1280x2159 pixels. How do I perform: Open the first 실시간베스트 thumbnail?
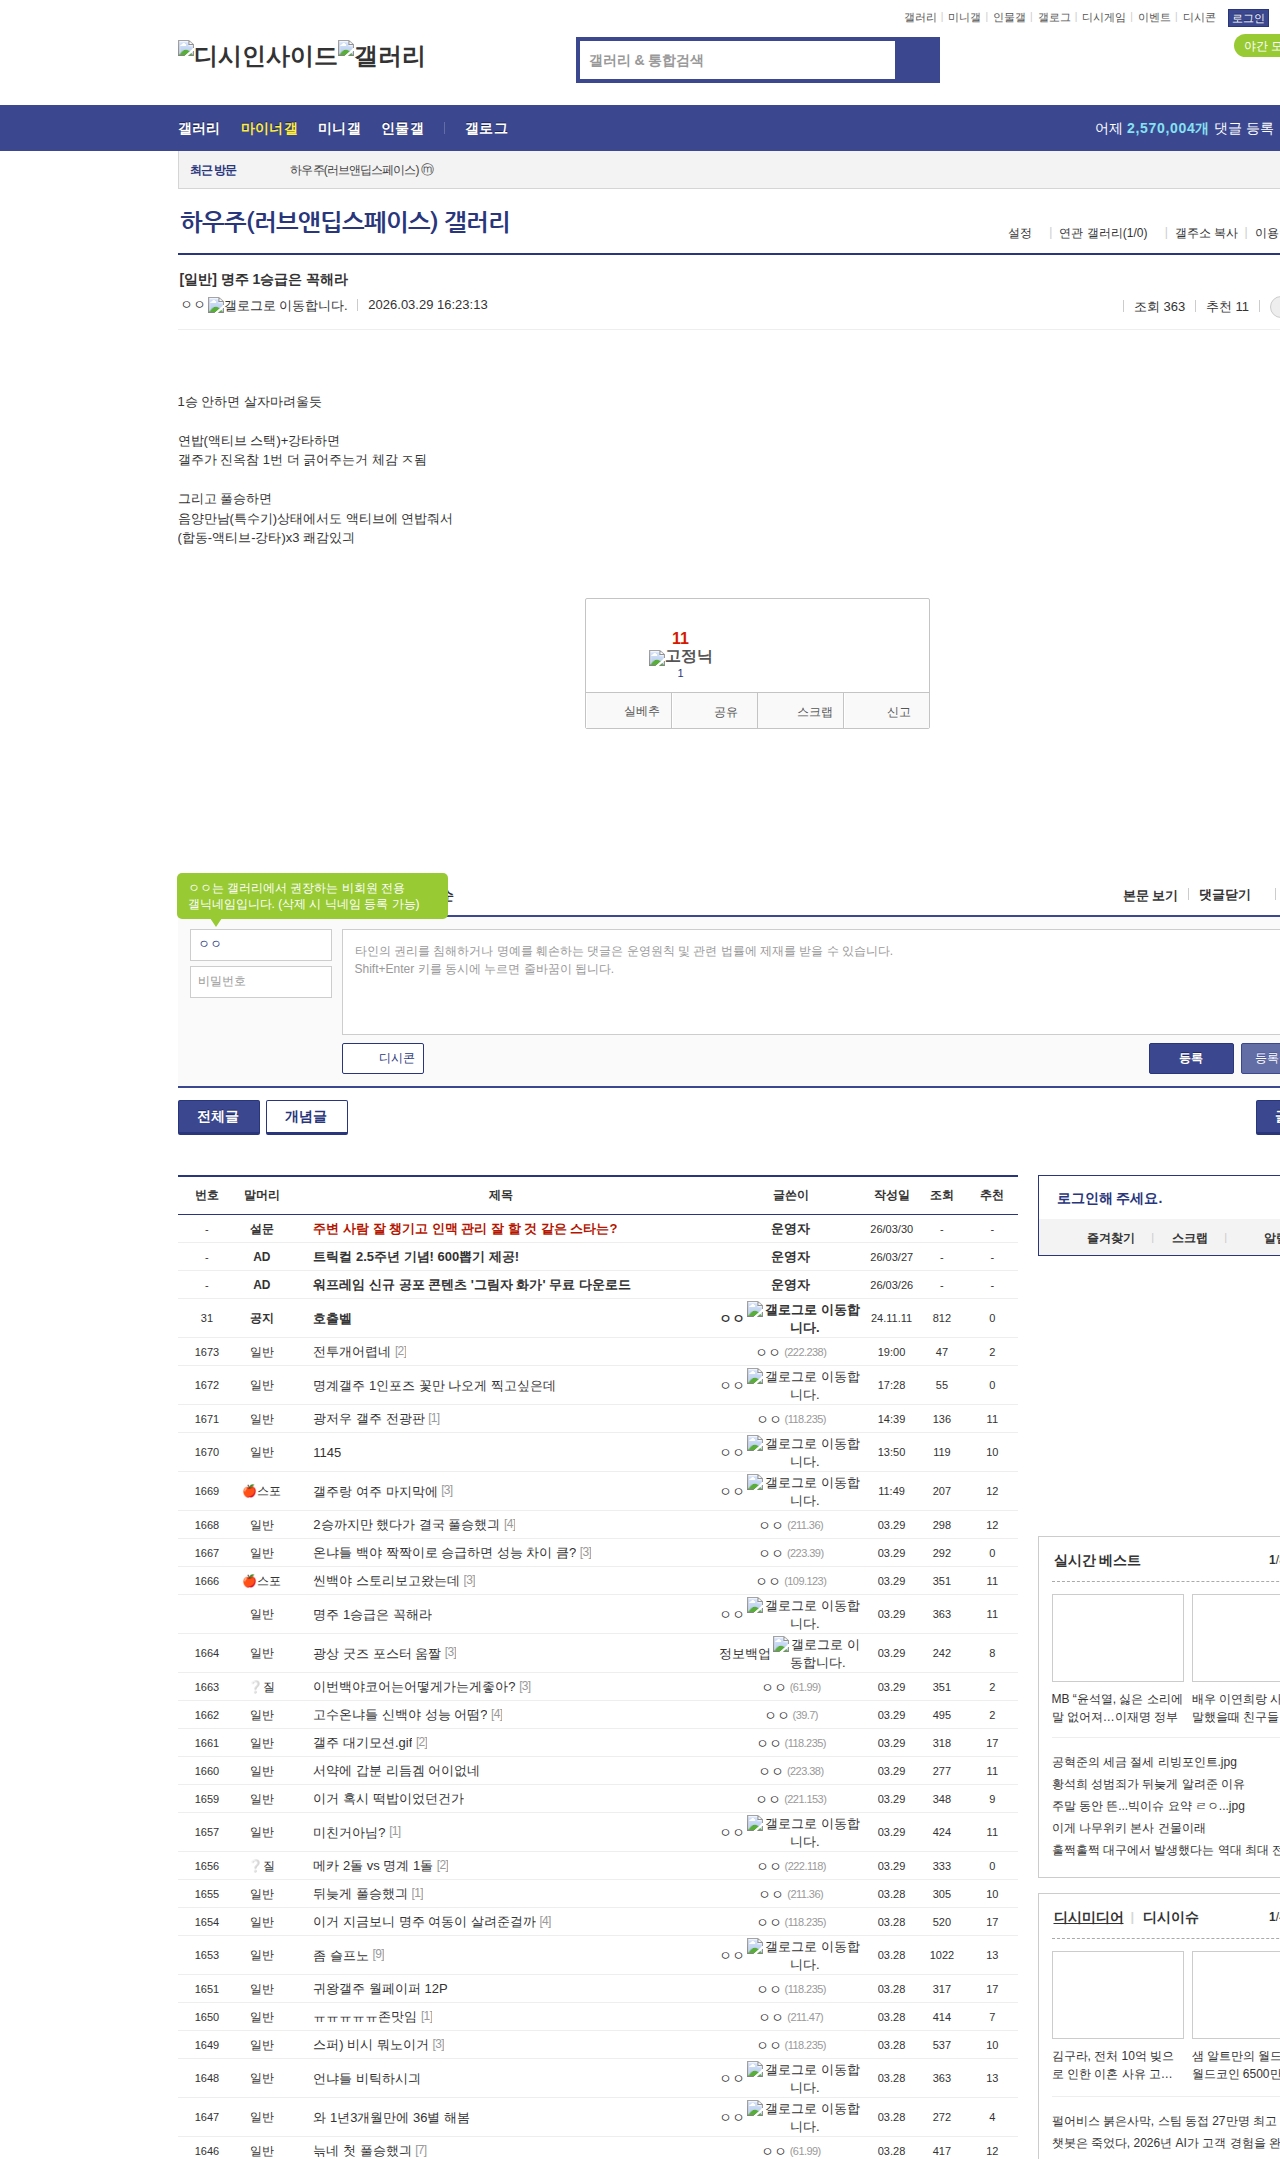[1118, 1638]
